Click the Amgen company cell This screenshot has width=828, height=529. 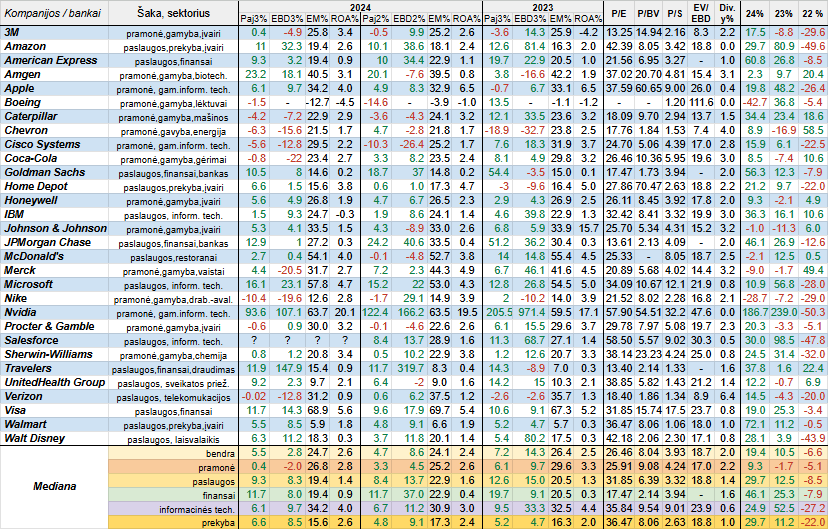tap(54, 74)
